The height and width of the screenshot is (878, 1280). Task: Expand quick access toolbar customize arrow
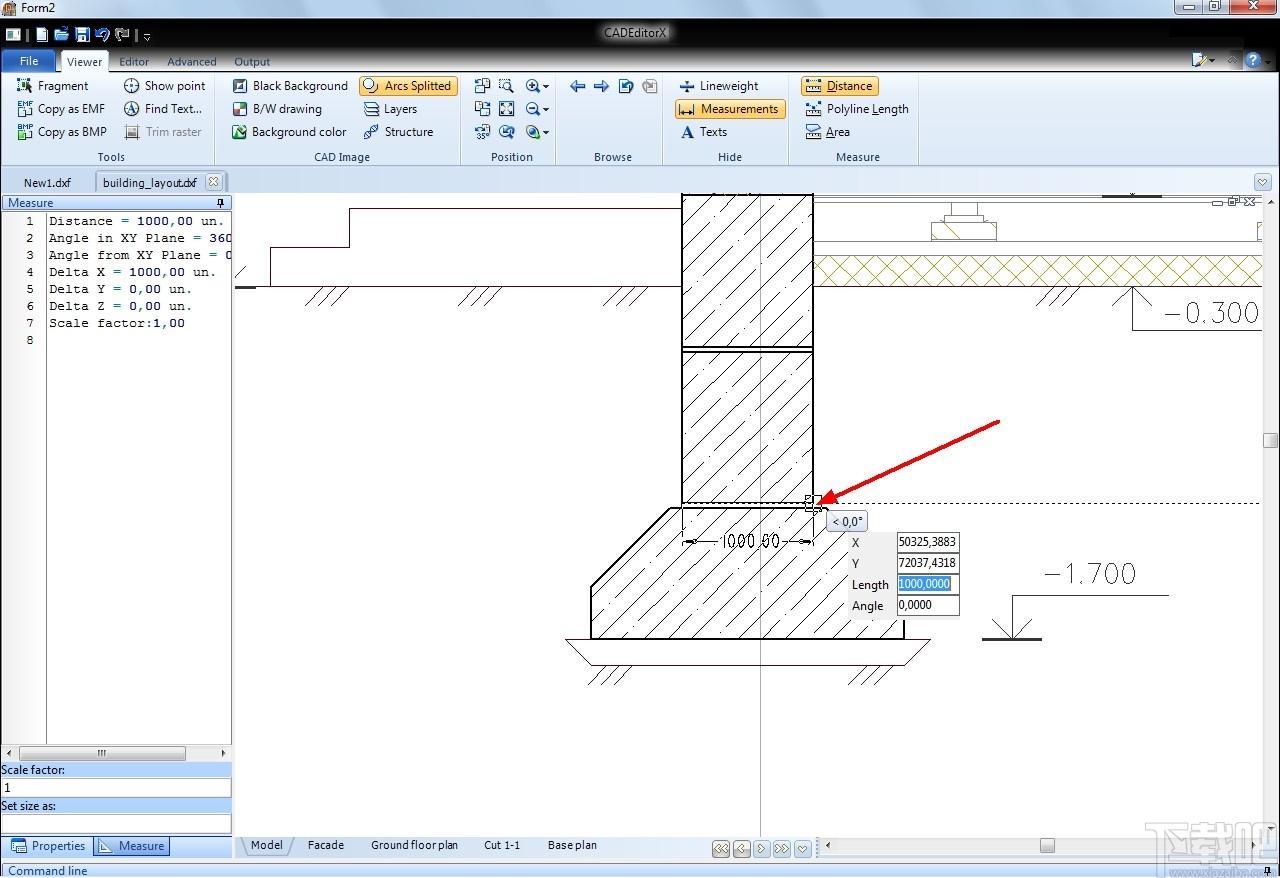(147, 36)
